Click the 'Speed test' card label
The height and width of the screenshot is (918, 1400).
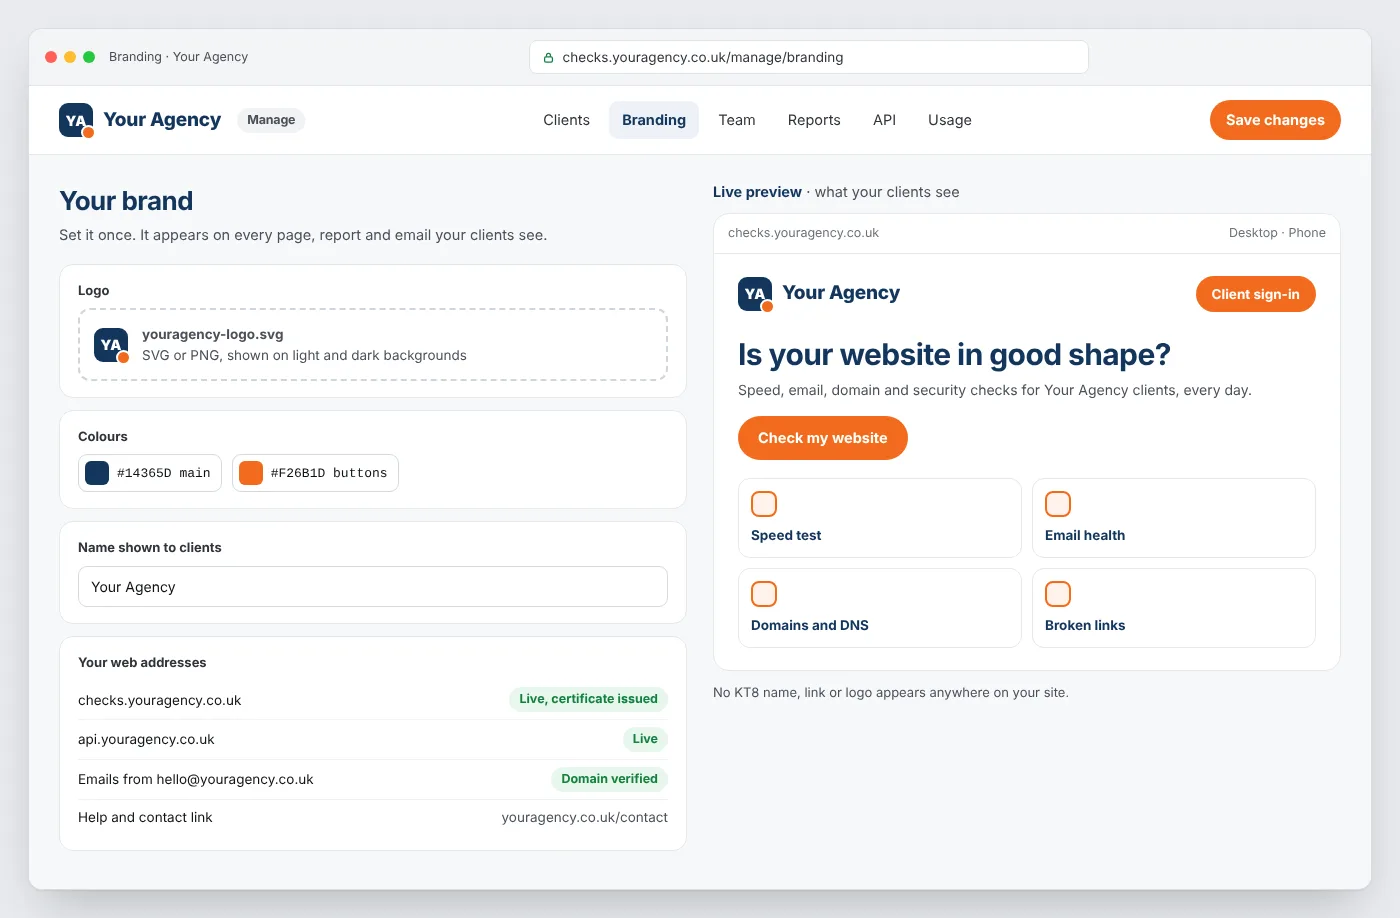[786, 536]
